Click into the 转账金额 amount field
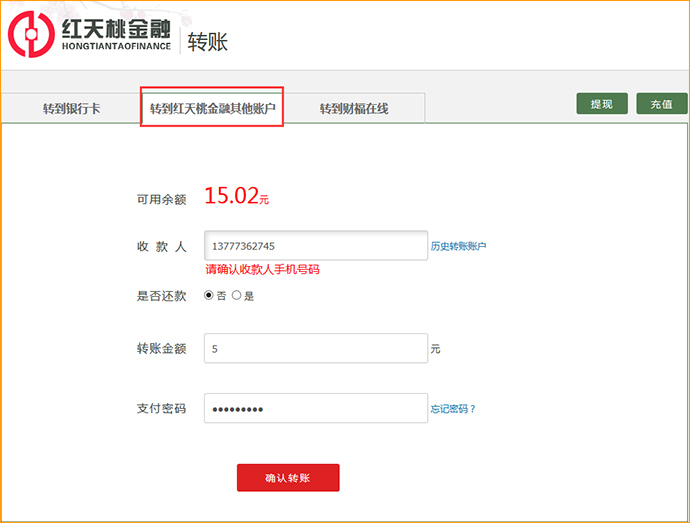Screen dimensions: 690x523 [x=316, y=348]
